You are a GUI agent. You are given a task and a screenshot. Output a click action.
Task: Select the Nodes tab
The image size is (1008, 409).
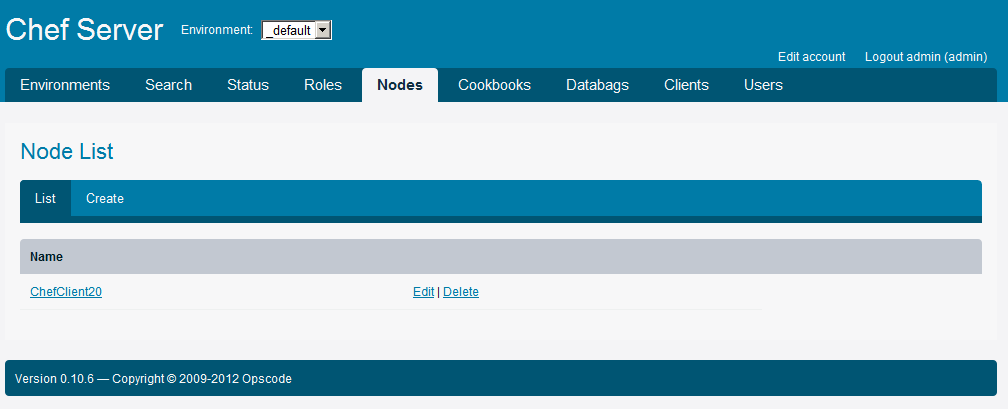pyautogui.click(x=400, y=85)
